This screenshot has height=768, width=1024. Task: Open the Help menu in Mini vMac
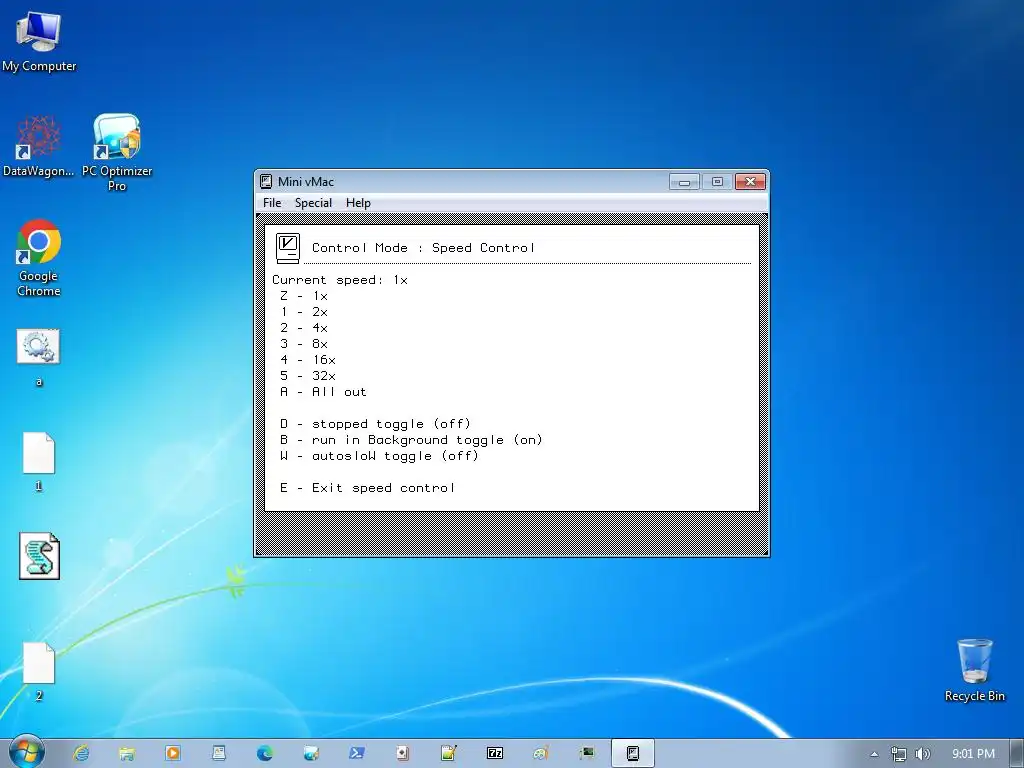[358, 203]
